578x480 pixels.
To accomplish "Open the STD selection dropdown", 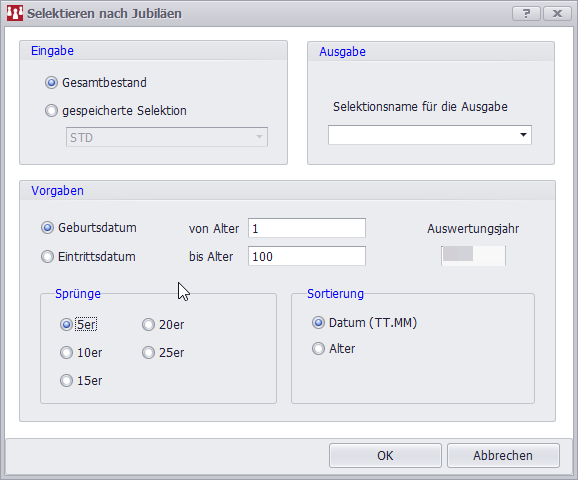I will (167, 137).
